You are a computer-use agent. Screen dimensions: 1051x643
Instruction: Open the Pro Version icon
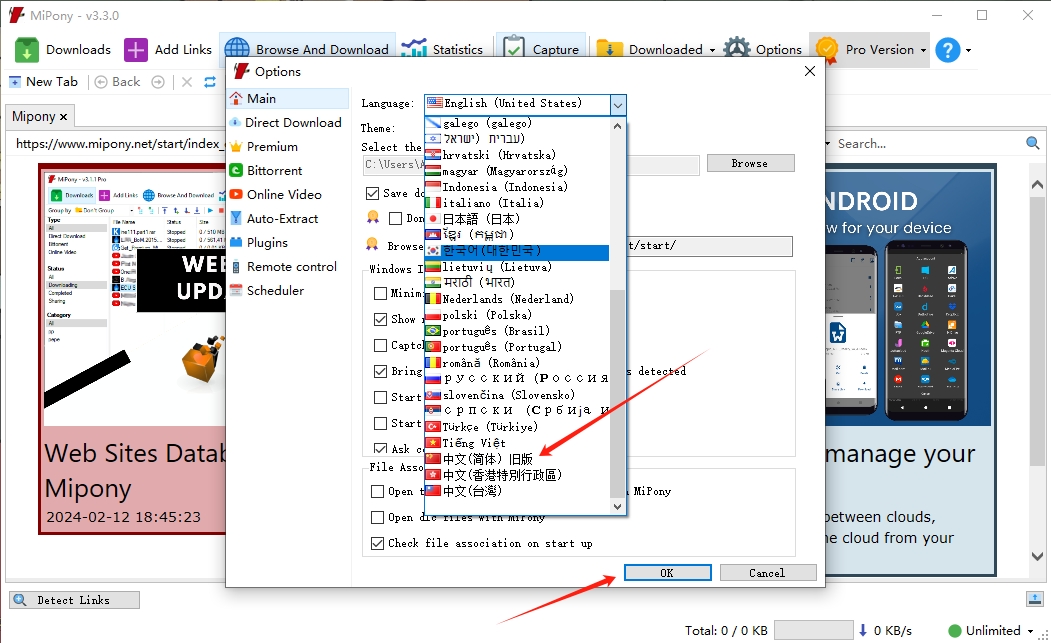coord(827,48)
